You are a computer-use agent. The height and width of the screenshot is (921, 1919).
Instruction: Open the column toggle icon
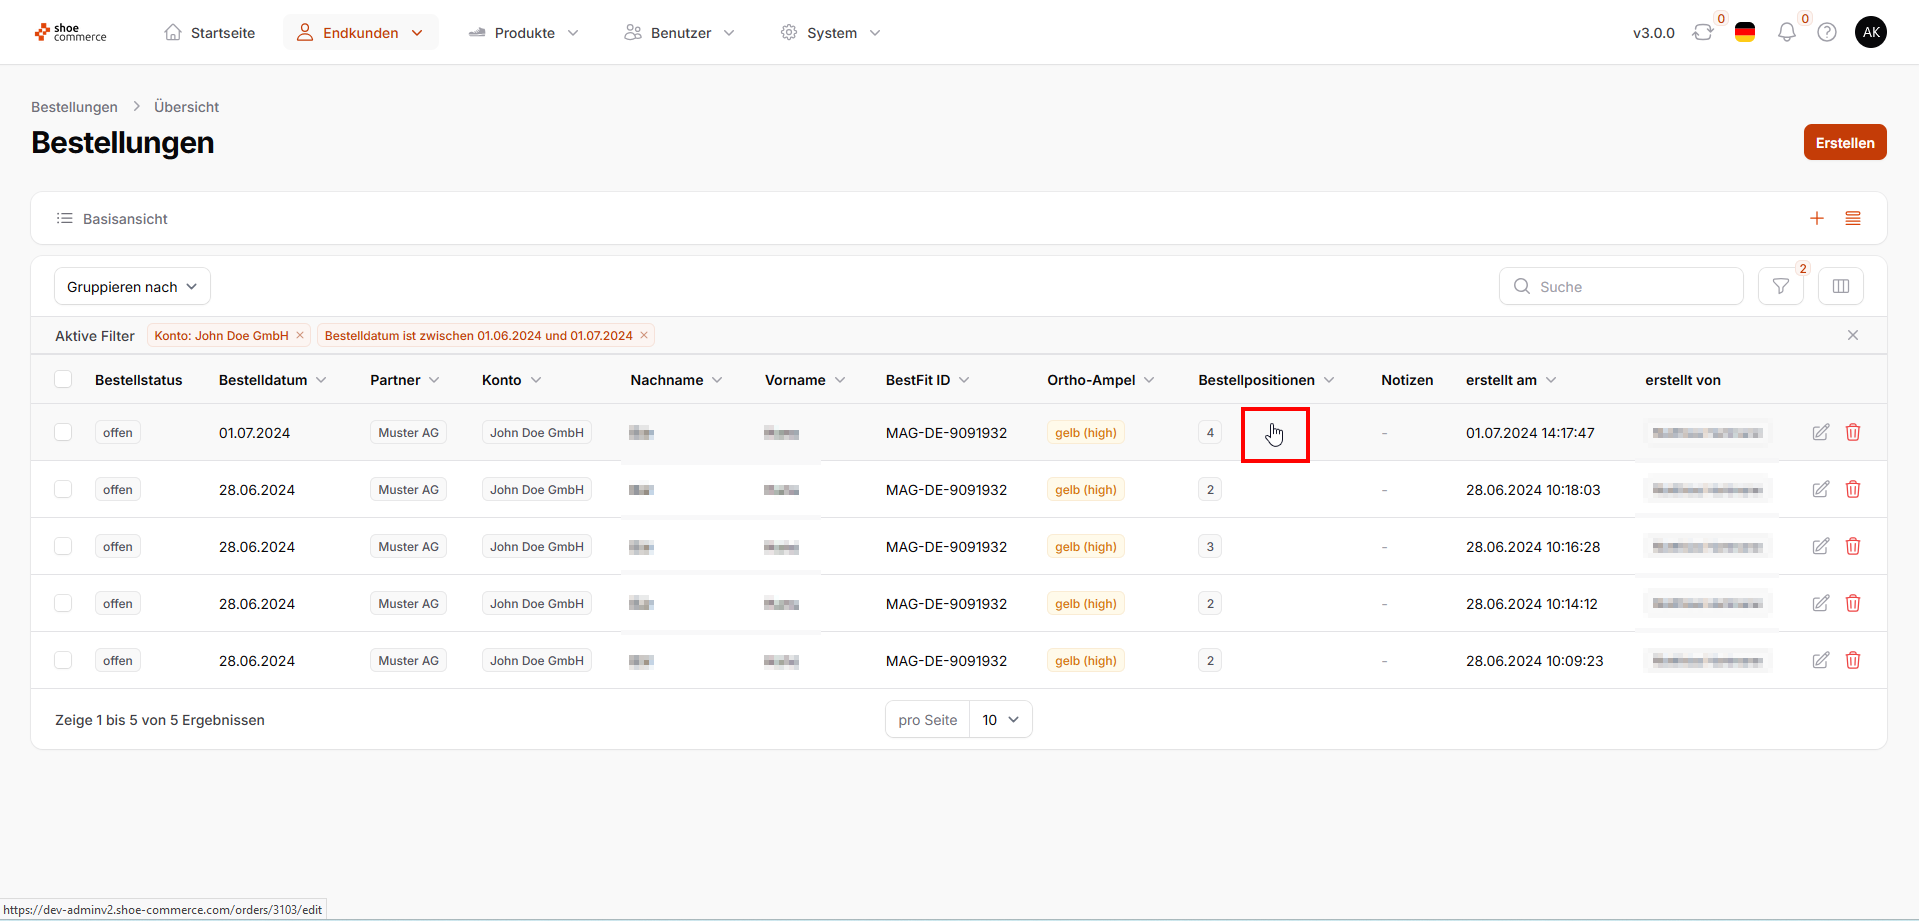1840,287
